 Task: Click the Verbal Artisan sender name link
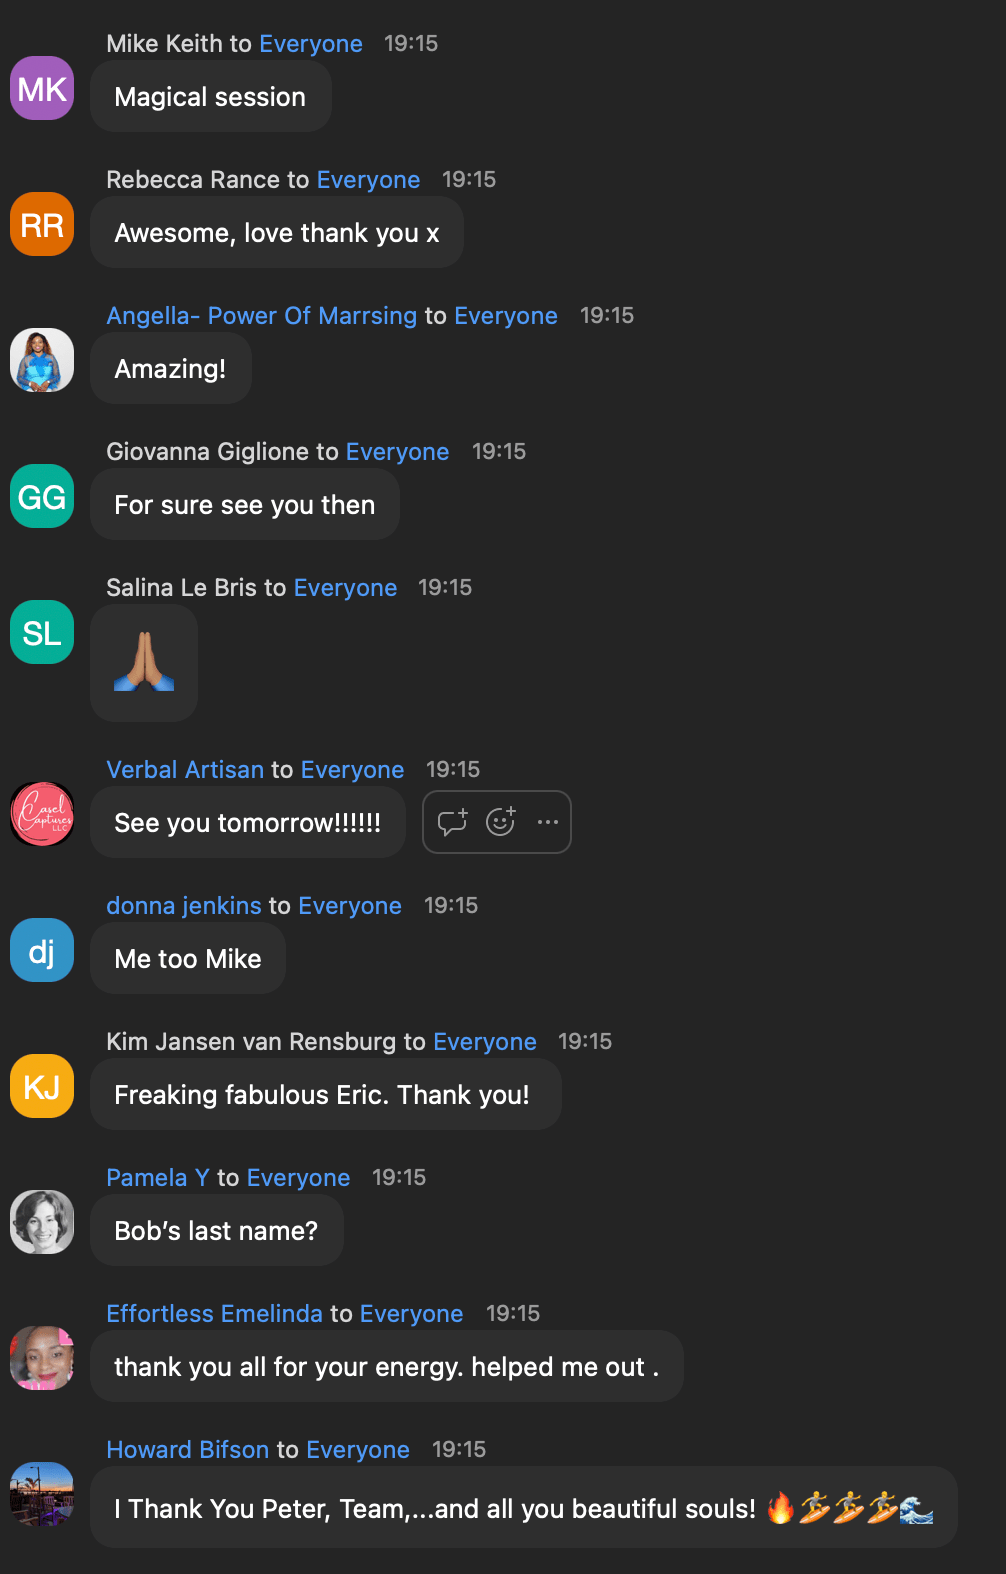point(185,769)
